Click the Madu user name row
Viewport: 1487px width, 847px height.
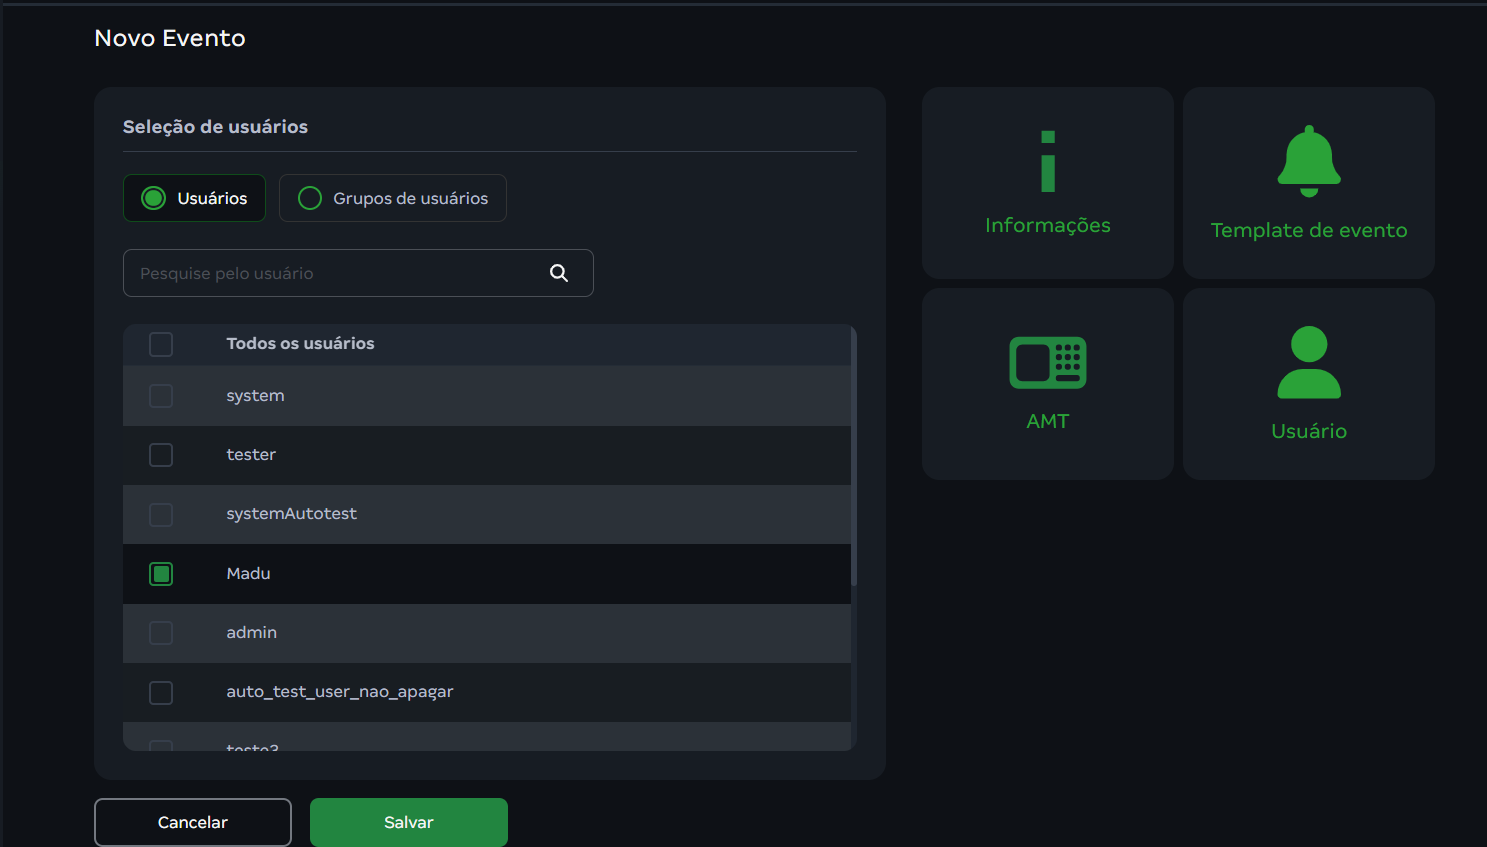tap(249, 574)
